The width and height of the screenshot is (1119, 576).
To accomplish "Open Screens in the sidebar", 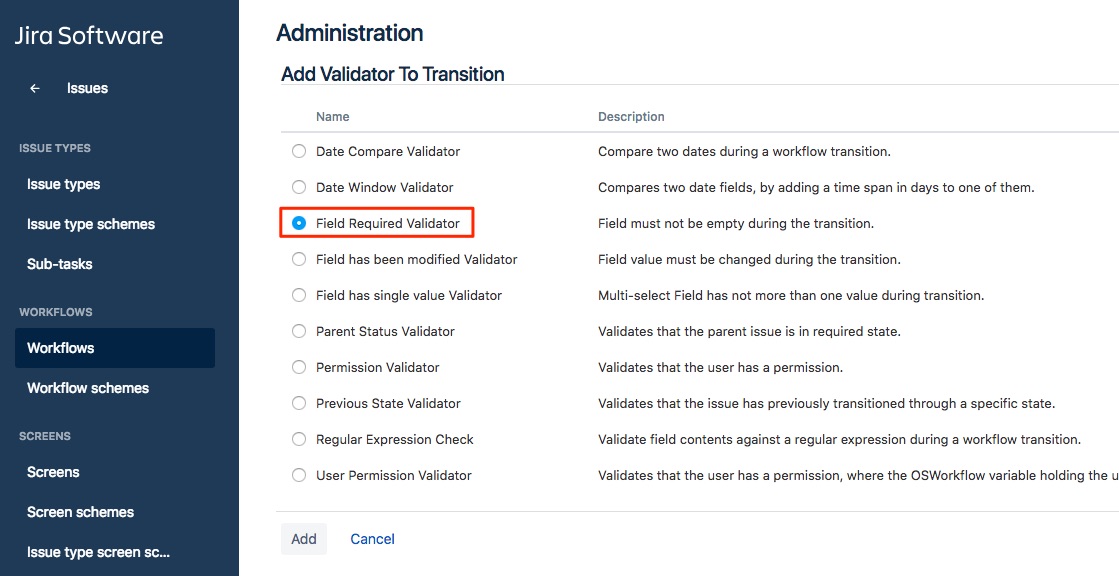I will (53, 472).
